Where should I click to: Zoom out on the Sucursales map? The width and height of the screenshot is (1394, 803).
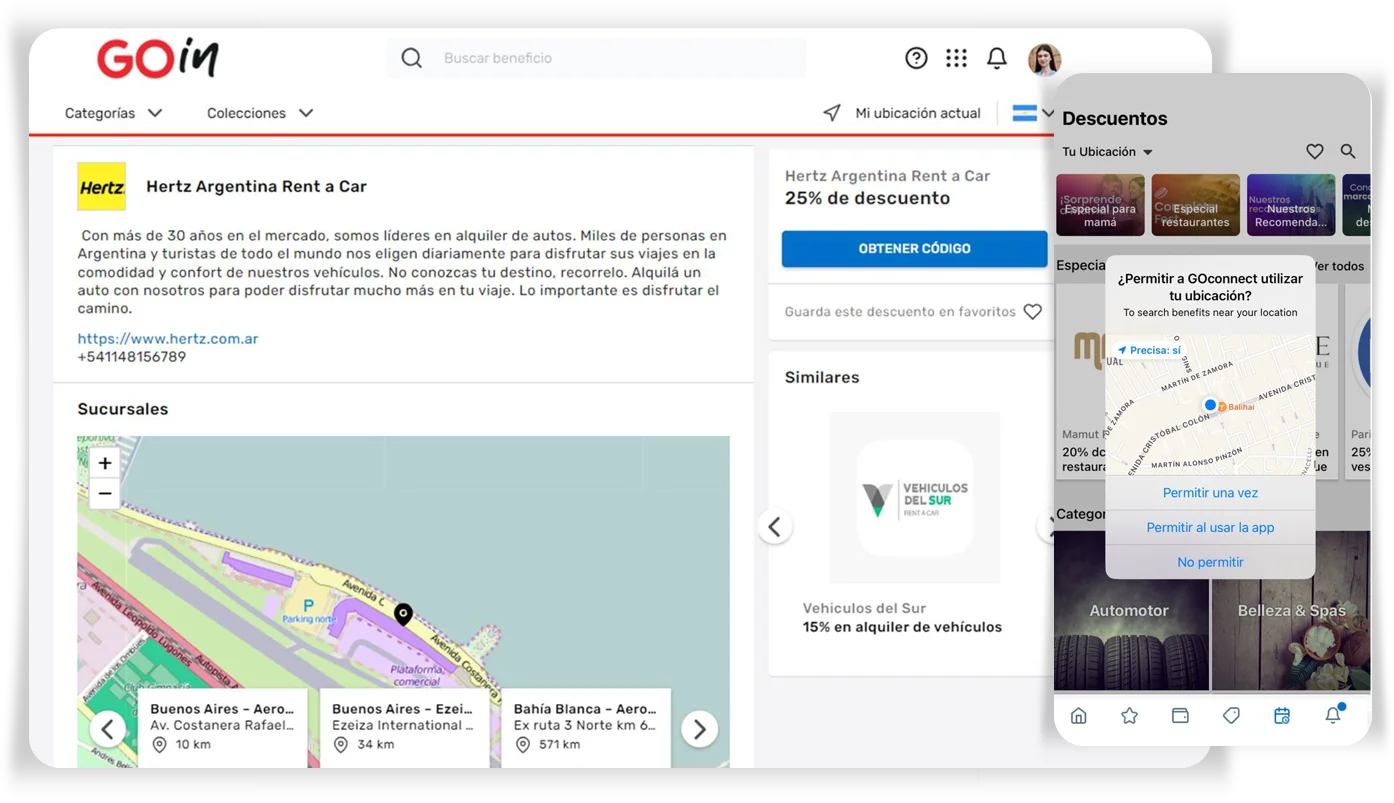point(105,493)
